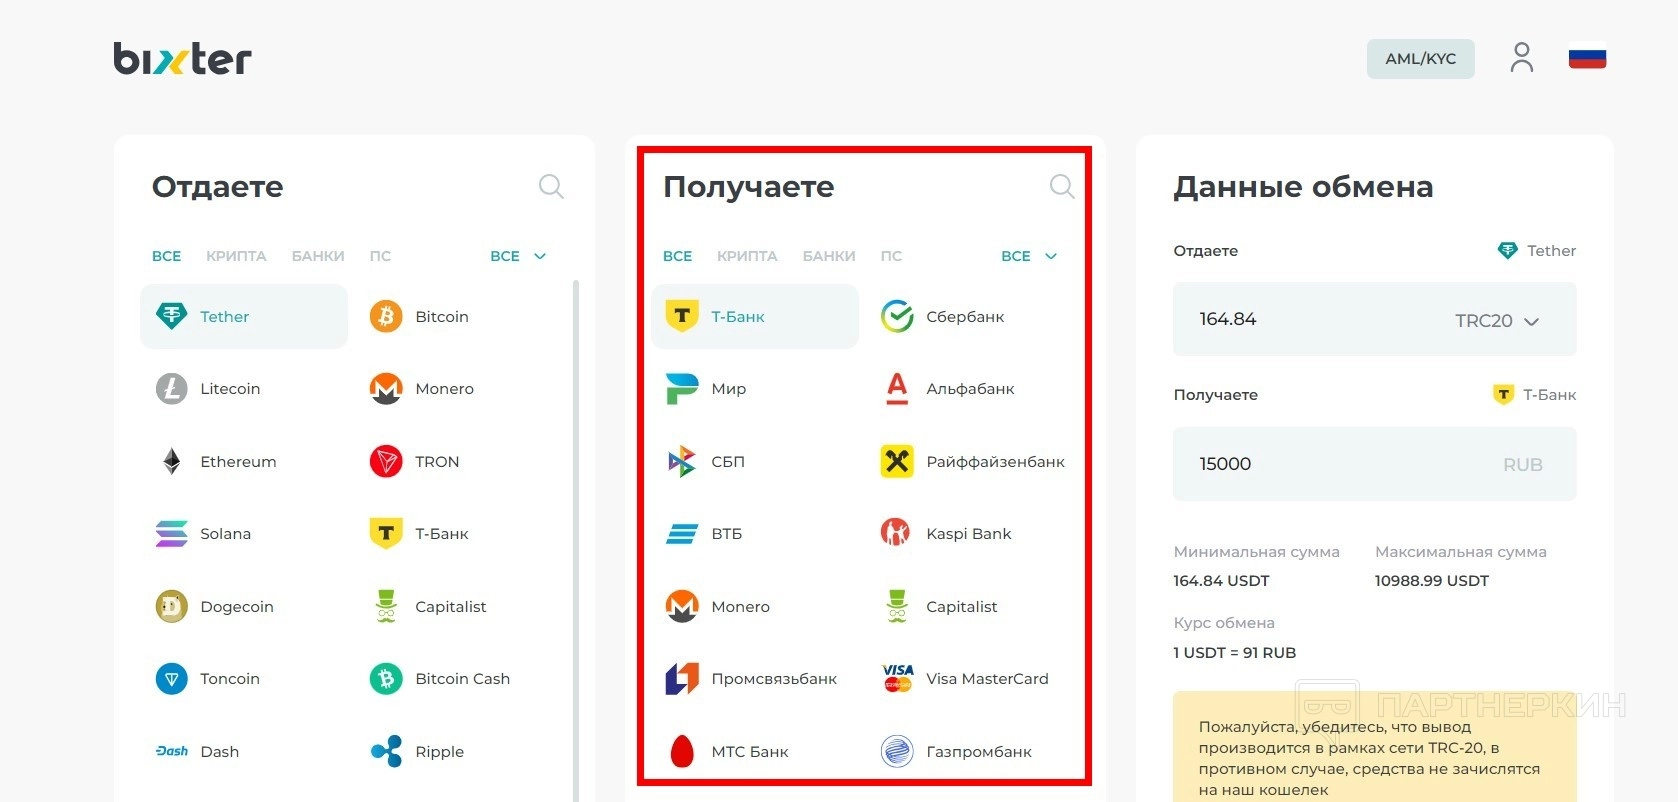Open the TRC20 network dropdown
Viewport: 1678px width, 802px height.
coord(1497,321)
